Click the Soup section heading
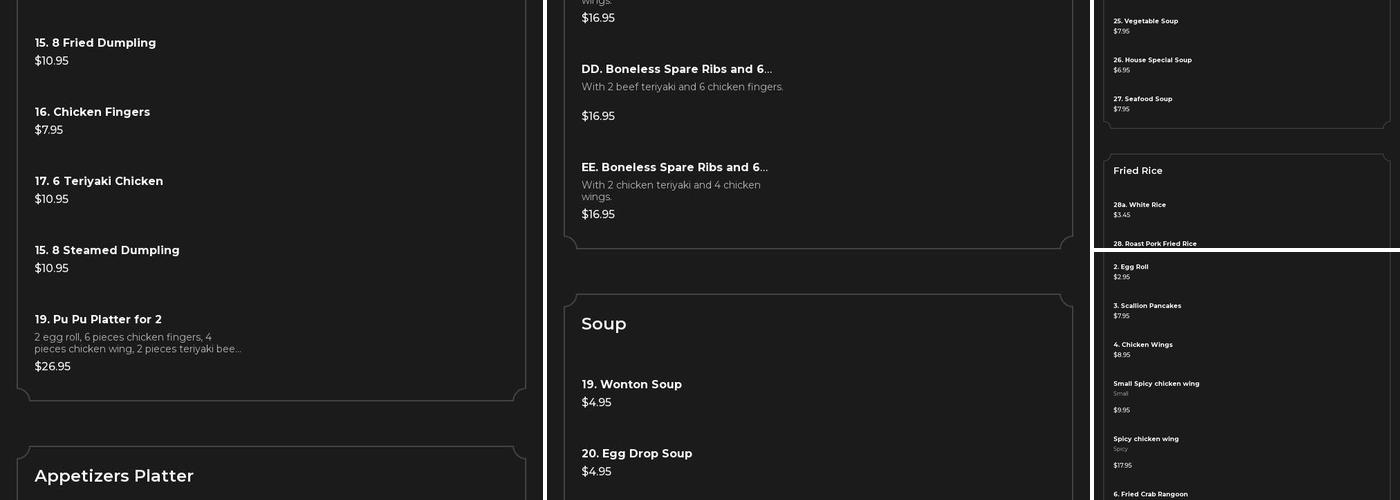Screen dimensions: 1400x500 pyautogui.click(x=604, y=324)
